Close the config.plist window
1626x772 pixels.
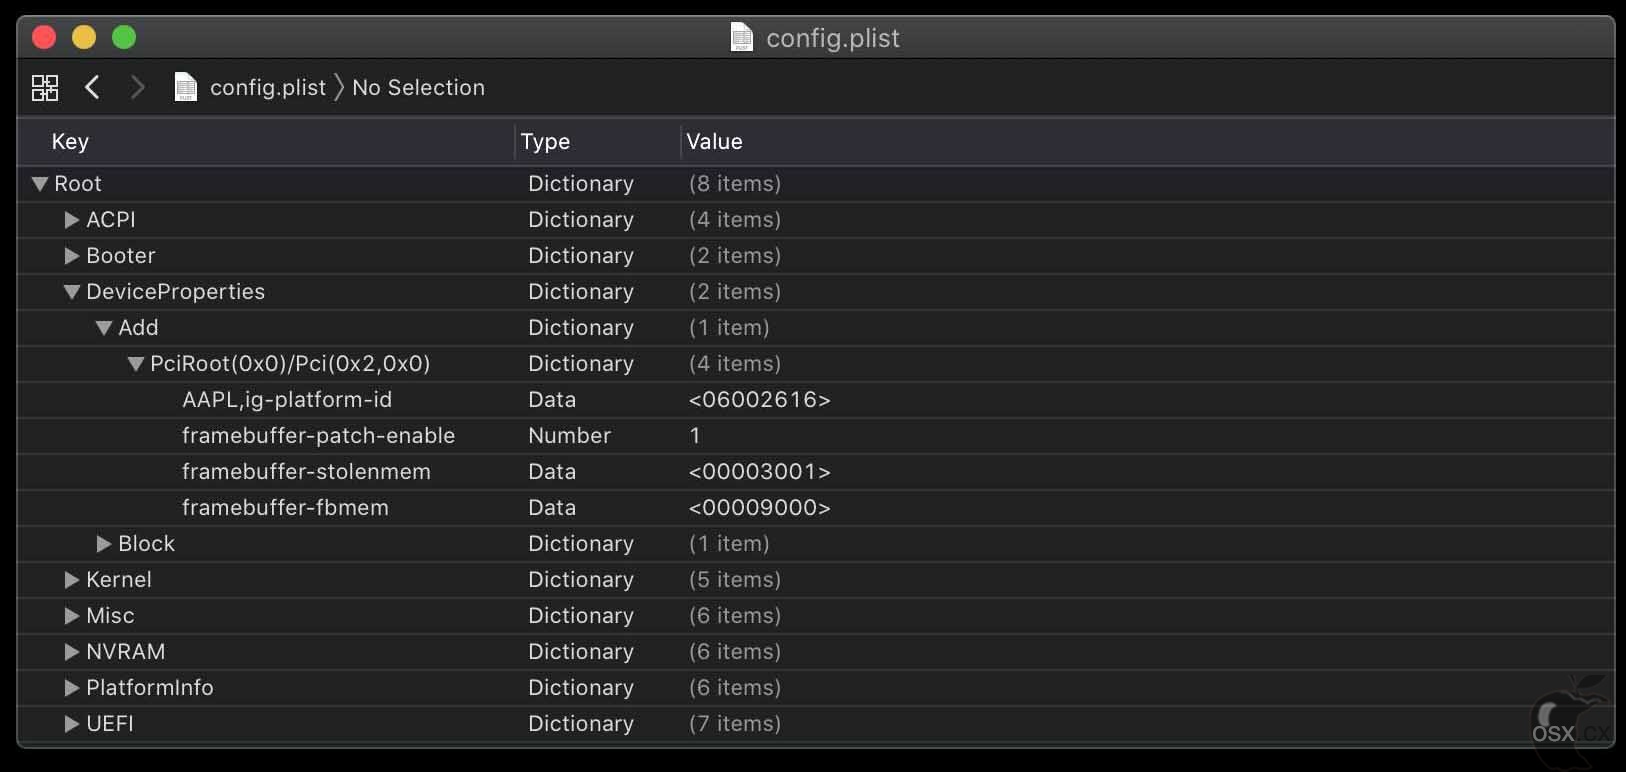click(x=44, y=37)
